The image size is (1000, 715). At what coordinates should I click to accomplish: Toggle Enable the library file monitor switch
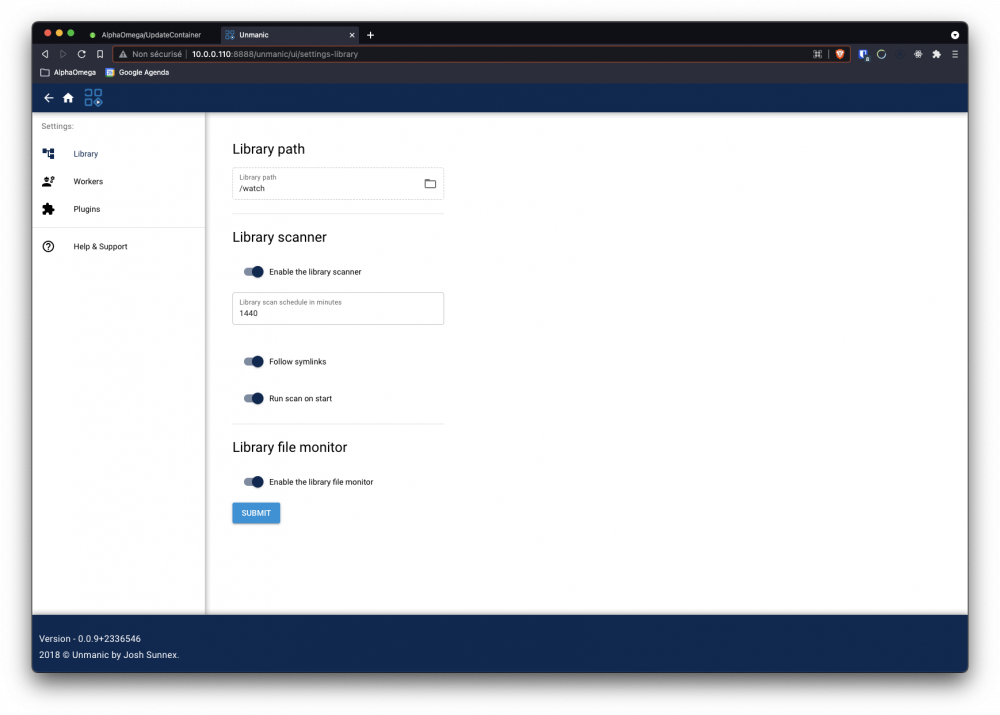click(x=253, y=482)
